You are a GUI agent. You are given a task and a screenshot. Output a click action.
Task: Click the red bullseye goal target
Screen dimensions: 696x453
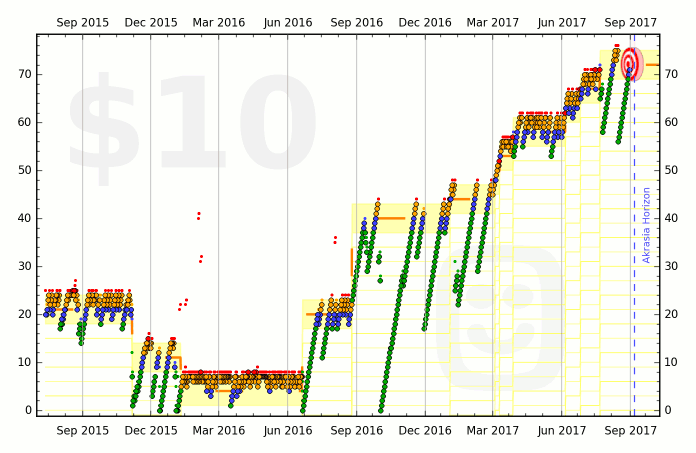[631, 65]
